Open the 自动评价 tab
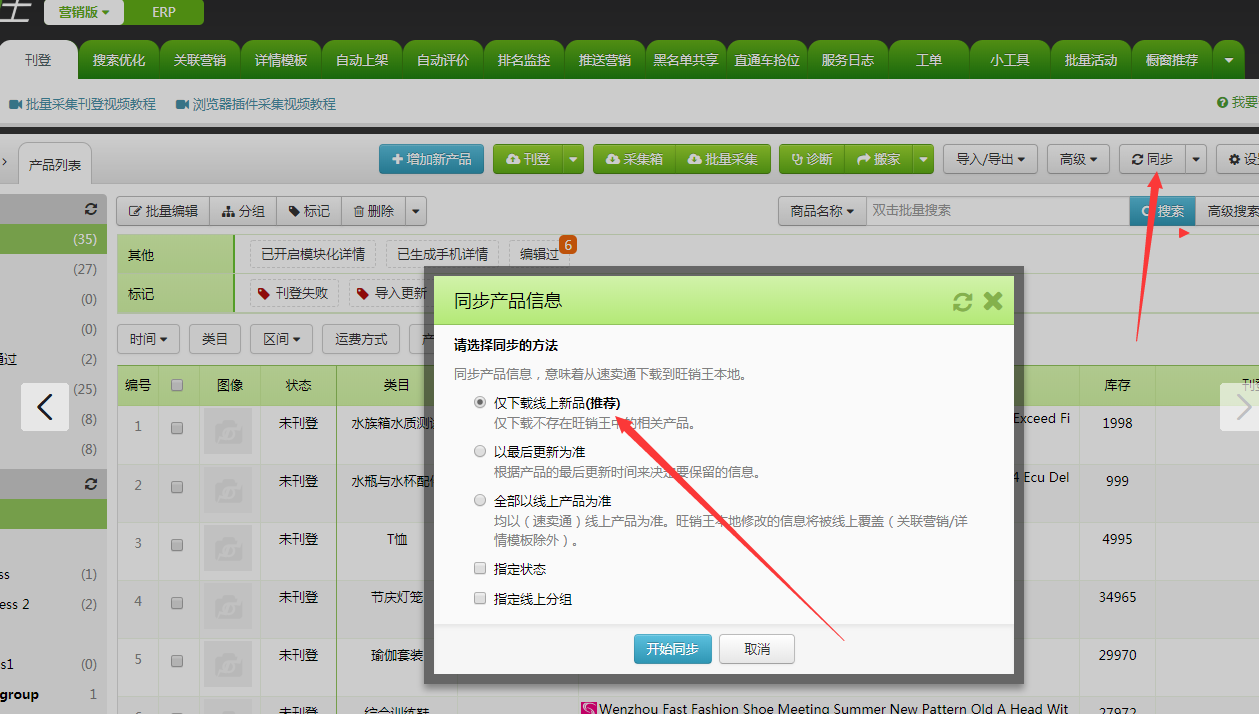 (x=443, y=60)
